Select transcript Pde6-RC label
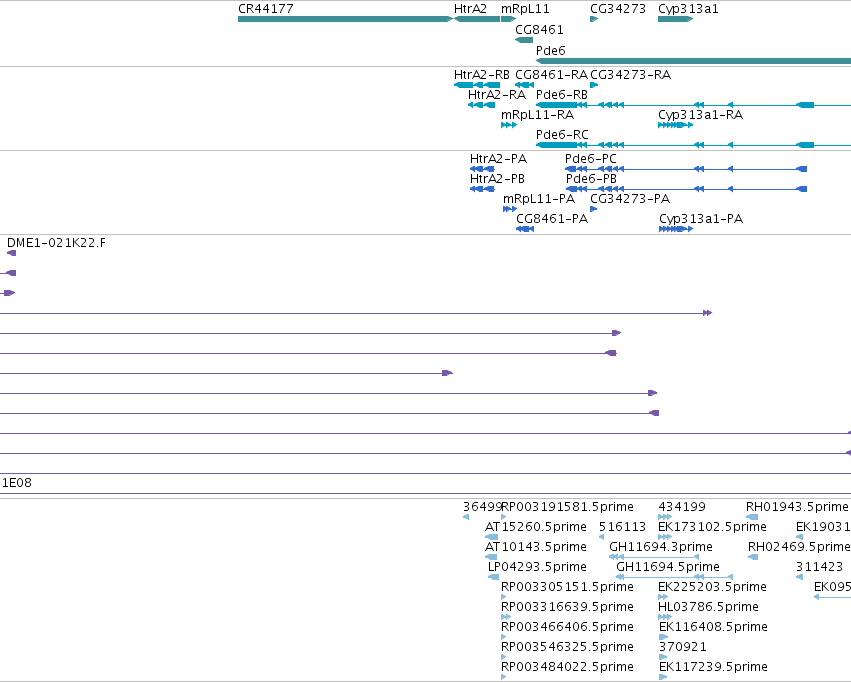The width and height of the screenshot is (851, 682). pyautogui.click(x=562, y=135)
